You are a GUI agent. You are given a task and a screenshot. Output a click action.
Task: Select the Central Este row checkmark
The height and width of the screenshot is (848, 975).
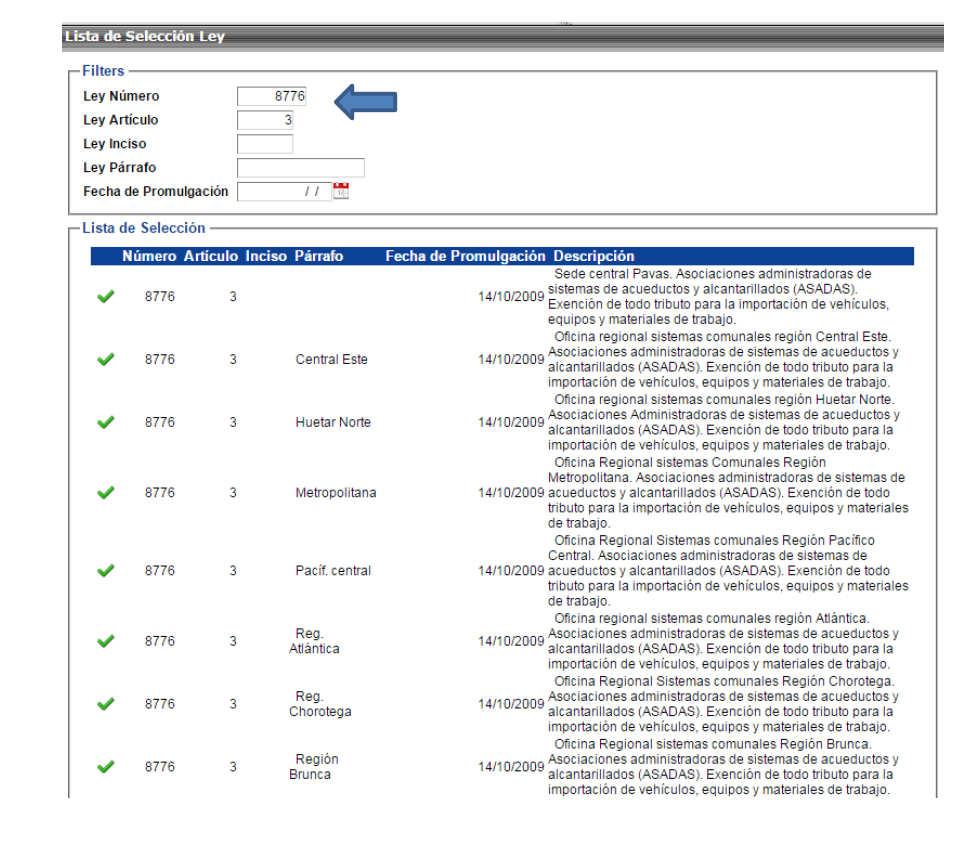[105, 360]
